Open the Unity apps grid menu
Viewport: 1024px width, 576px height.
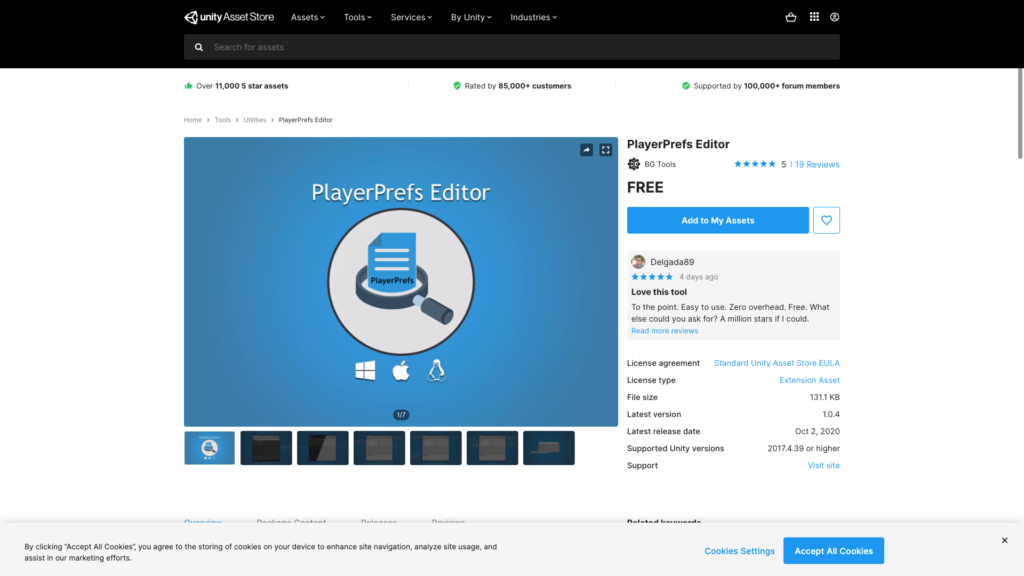(814, 17)
